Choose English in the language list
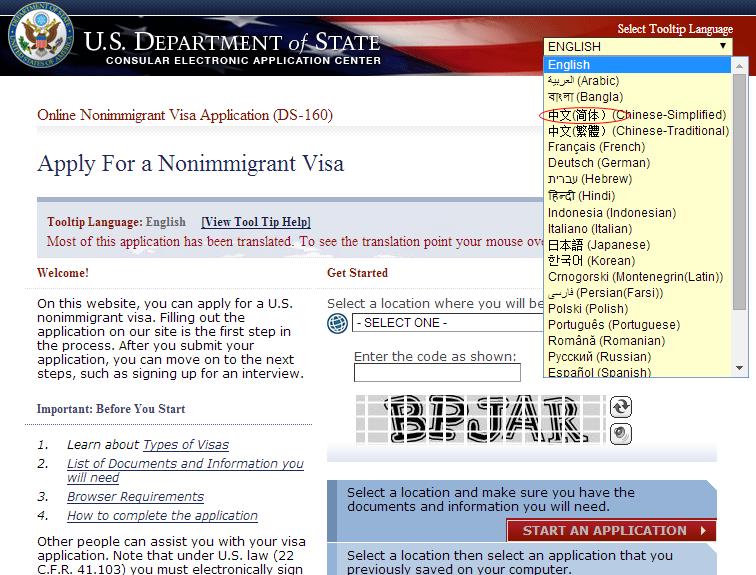The height and width of the screenshot is (575, 756). (637, 65)
